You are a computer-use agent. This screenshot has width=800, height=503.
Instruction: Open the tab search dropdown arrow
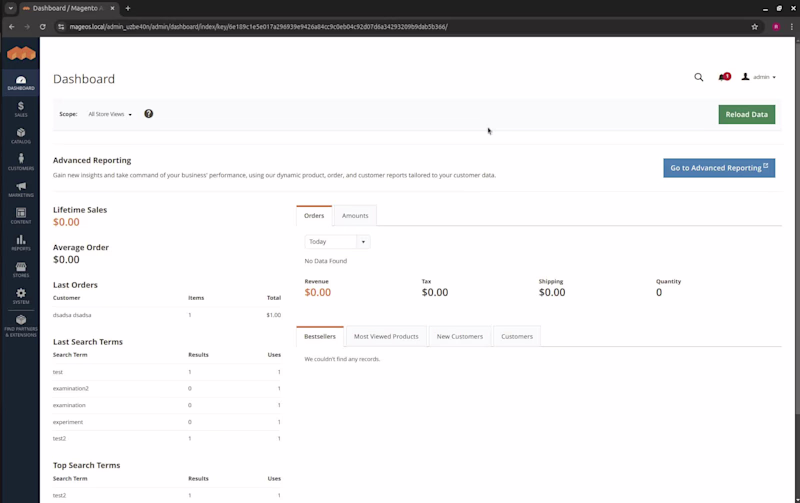pos(10,8)
